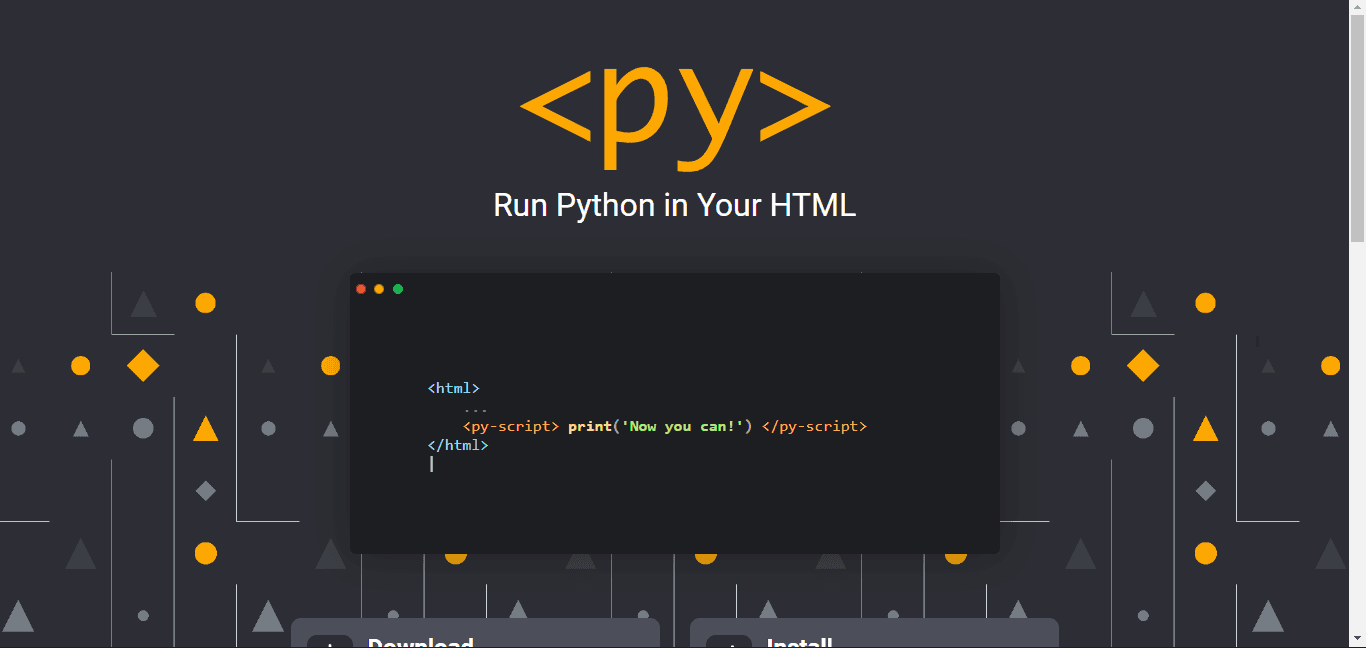
Task: Click the opening <py-script> tag
Action: click(510, 426)
